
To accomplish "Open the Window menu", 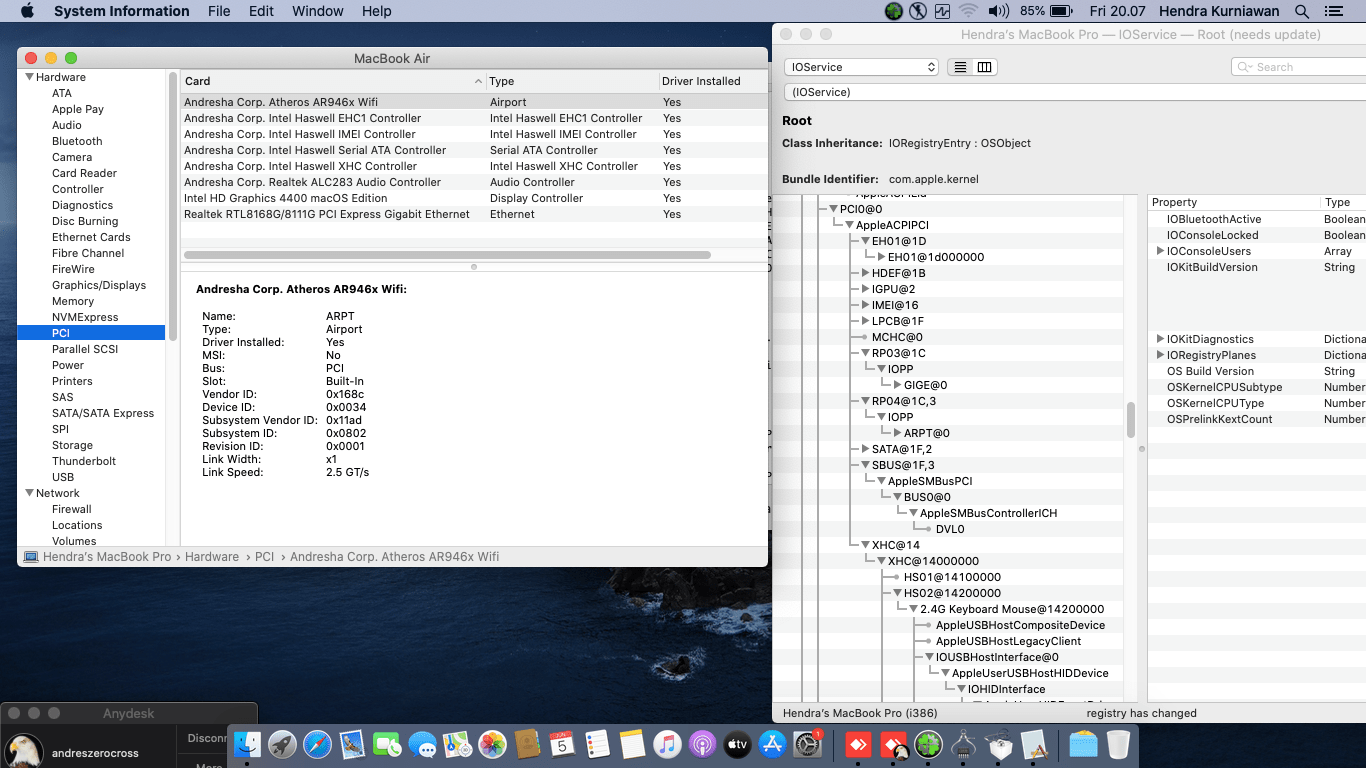I will tap(316, 11).
